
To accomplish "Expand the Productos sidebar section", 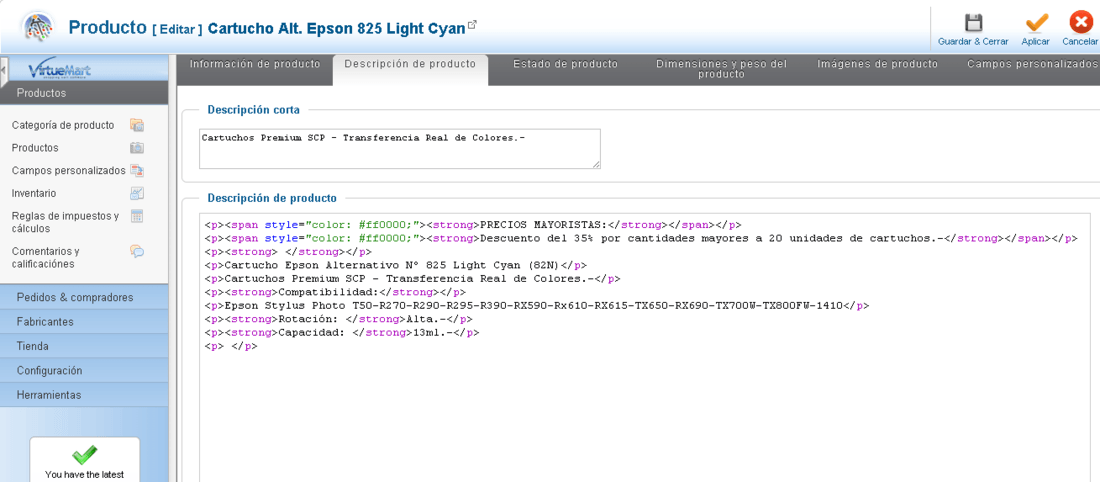I will point(84,93).
